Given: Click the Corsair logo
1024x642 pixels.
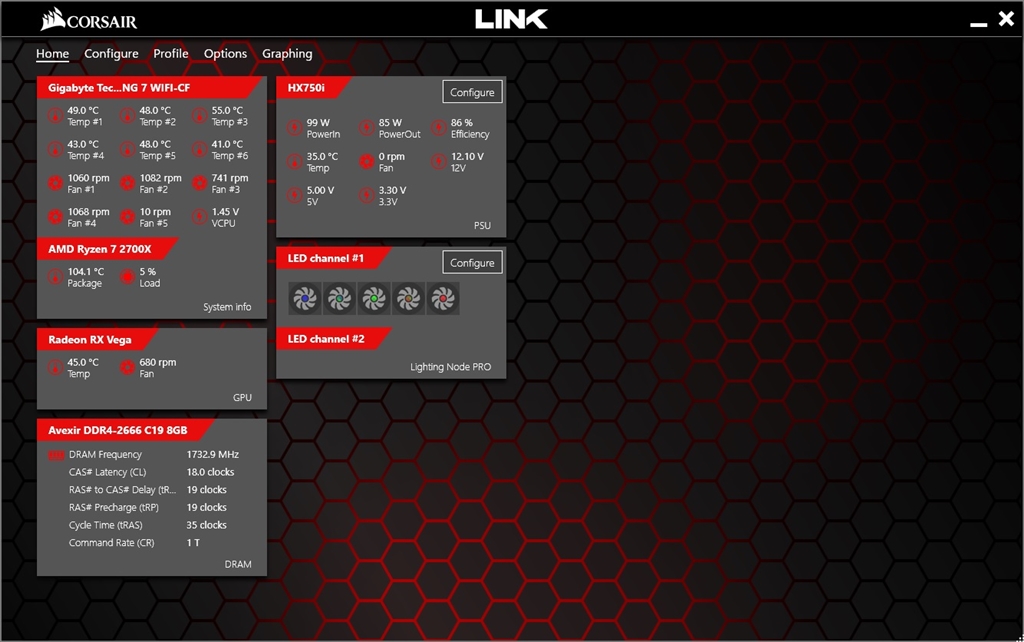Looking at the screenshot, I should (89, 20).
